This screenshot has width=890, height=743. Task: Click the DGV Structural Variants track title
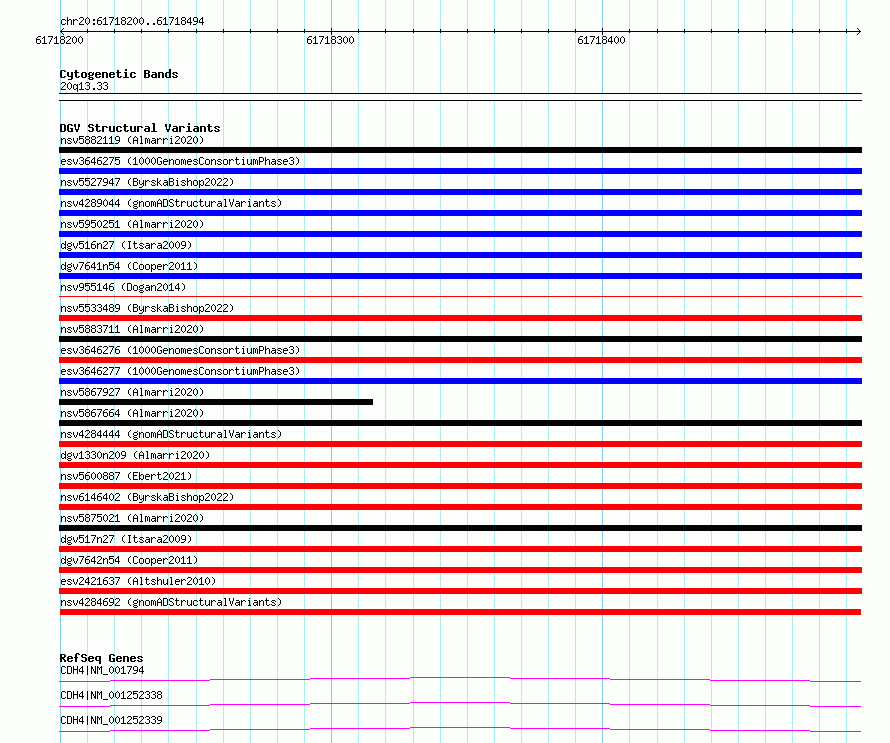pos(140,128)
